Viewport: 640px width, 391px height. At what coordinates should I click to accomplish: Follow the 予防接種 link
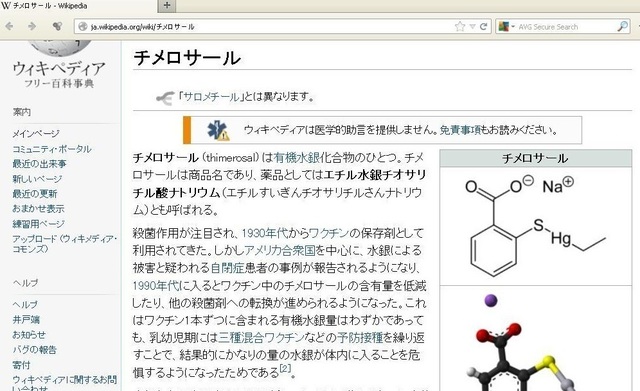point(360,337)
